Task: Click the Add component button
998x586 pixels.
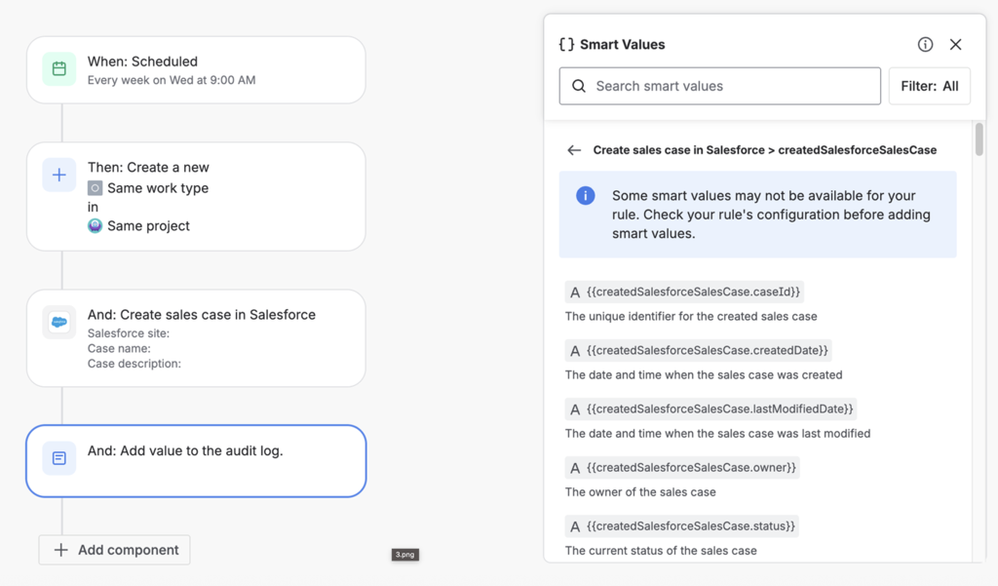Action: coord(115,550)
